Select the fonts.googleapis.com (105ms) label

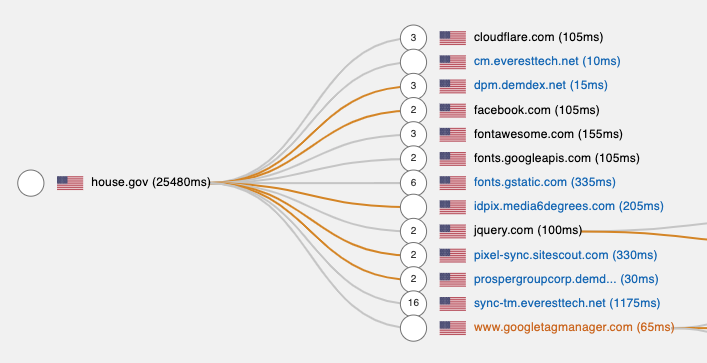tap(557, 158)
